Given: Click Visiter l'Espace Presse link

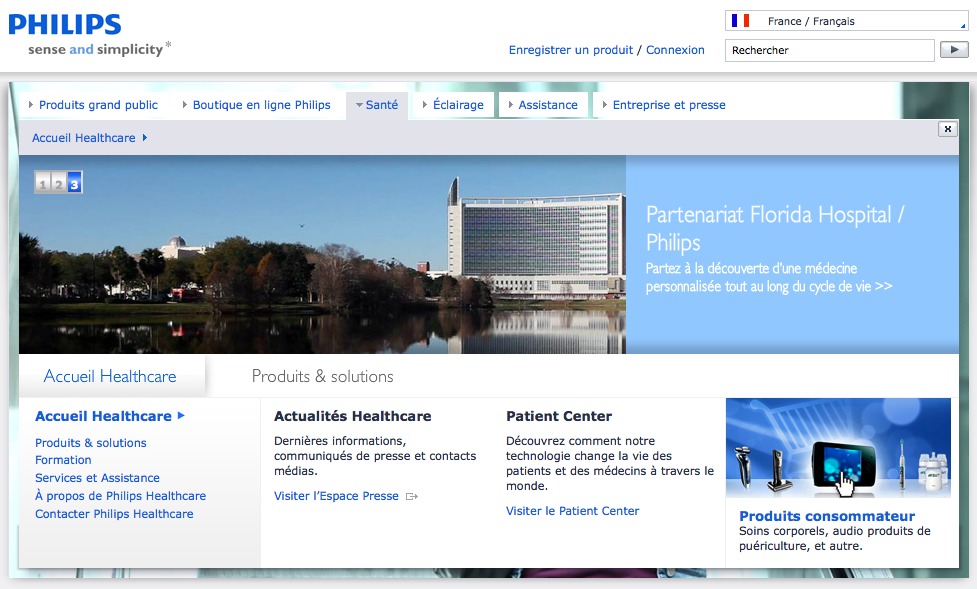Looking at the screenshot, I should (x=336, y=496).
